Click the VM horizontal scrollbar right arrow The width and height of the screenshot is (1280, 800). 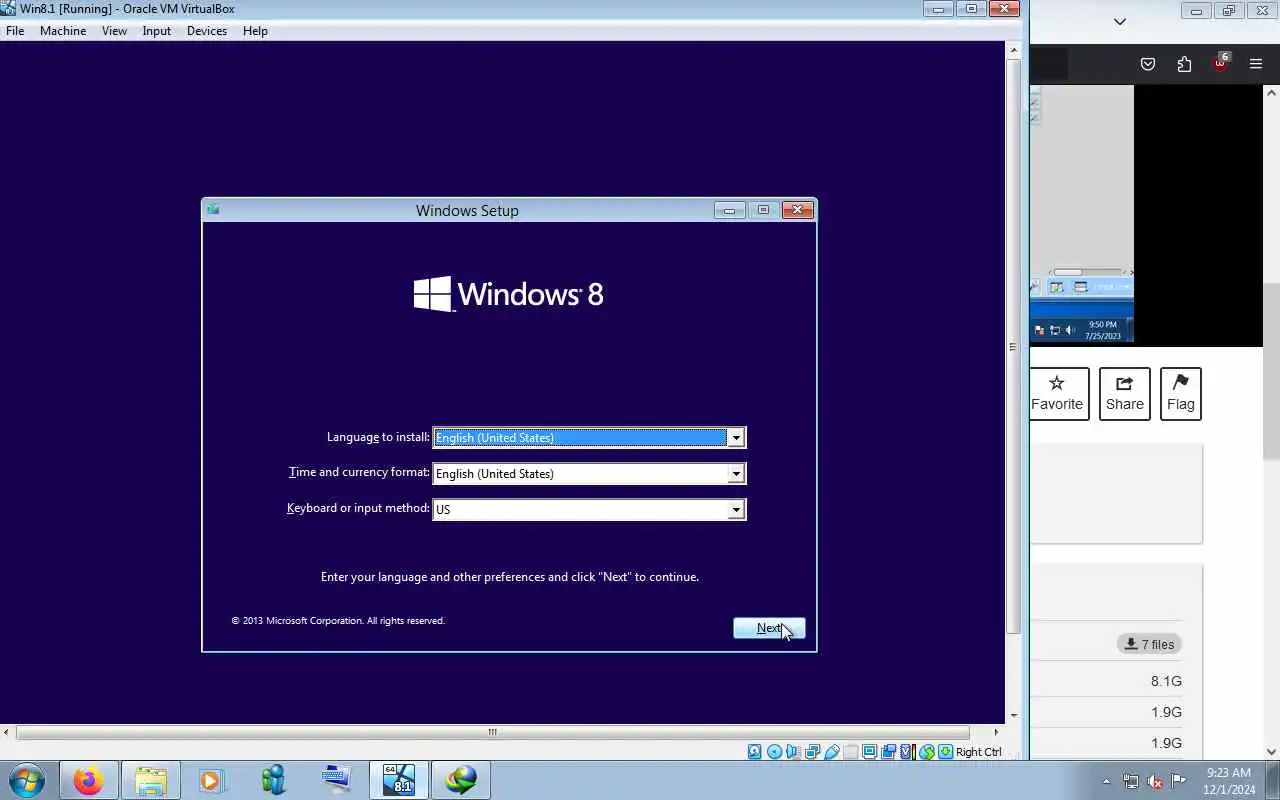[x=996, y=732]
